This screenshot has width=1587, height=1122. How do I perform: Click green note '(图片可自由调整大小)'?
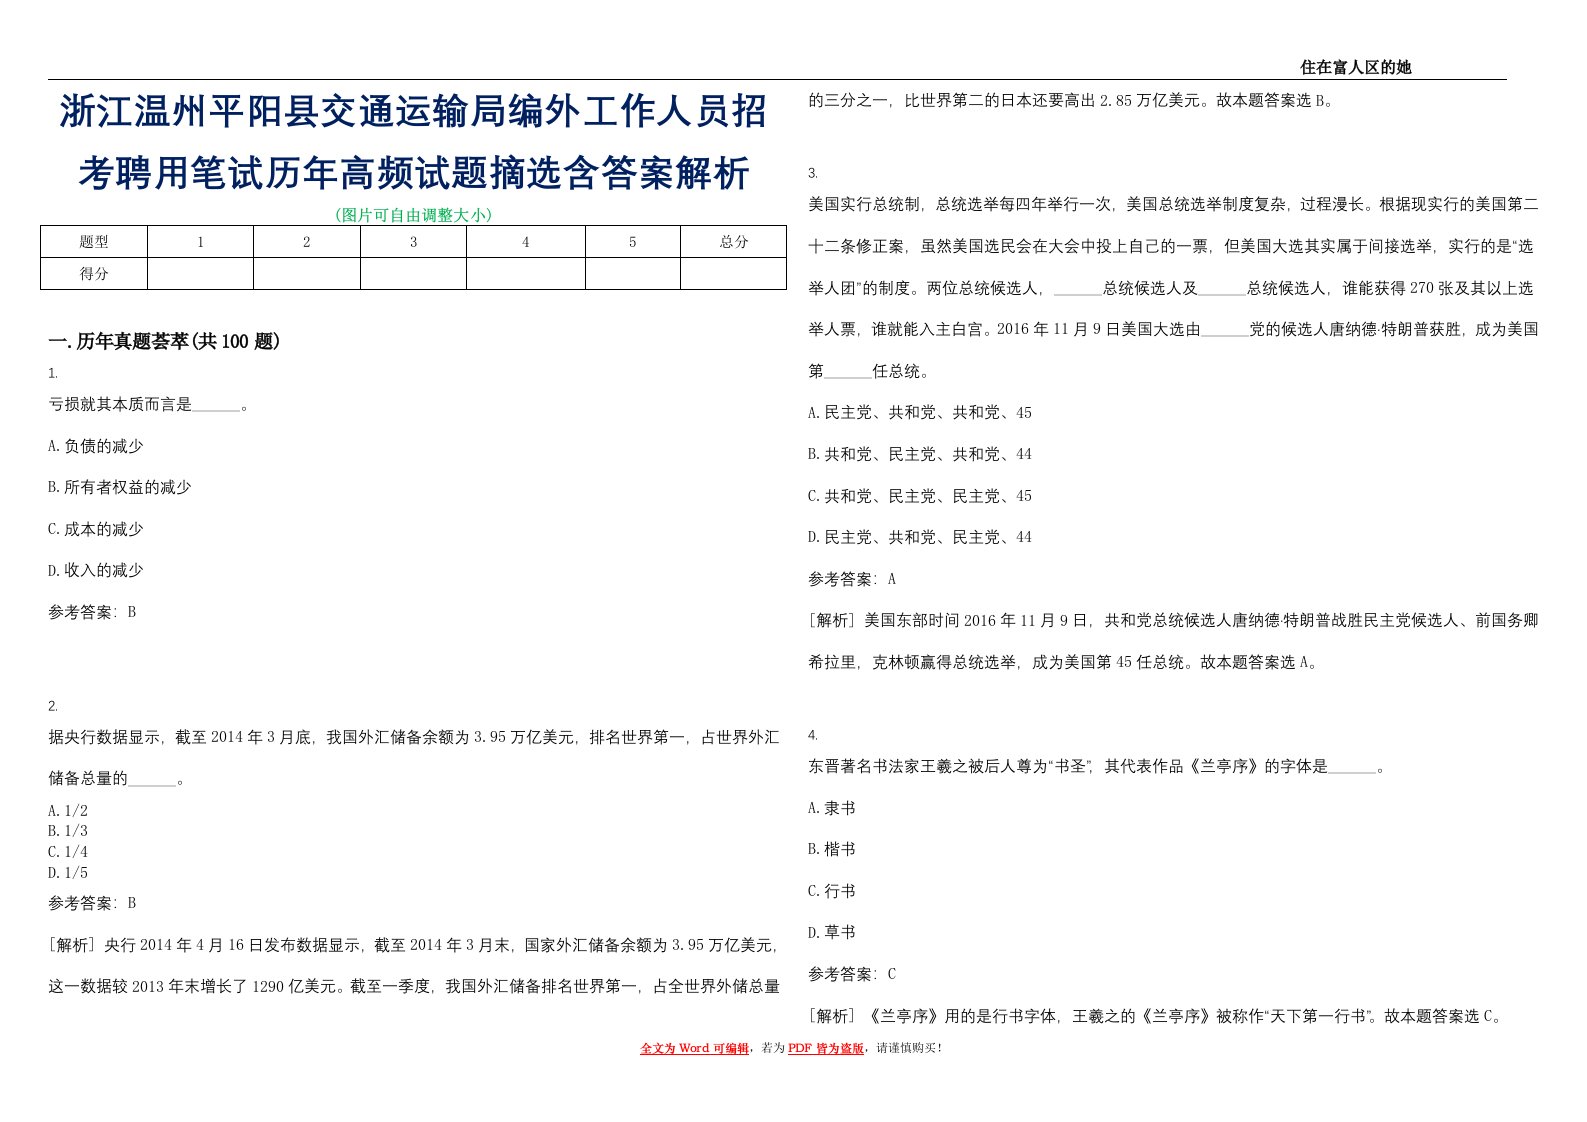[413, 214]
